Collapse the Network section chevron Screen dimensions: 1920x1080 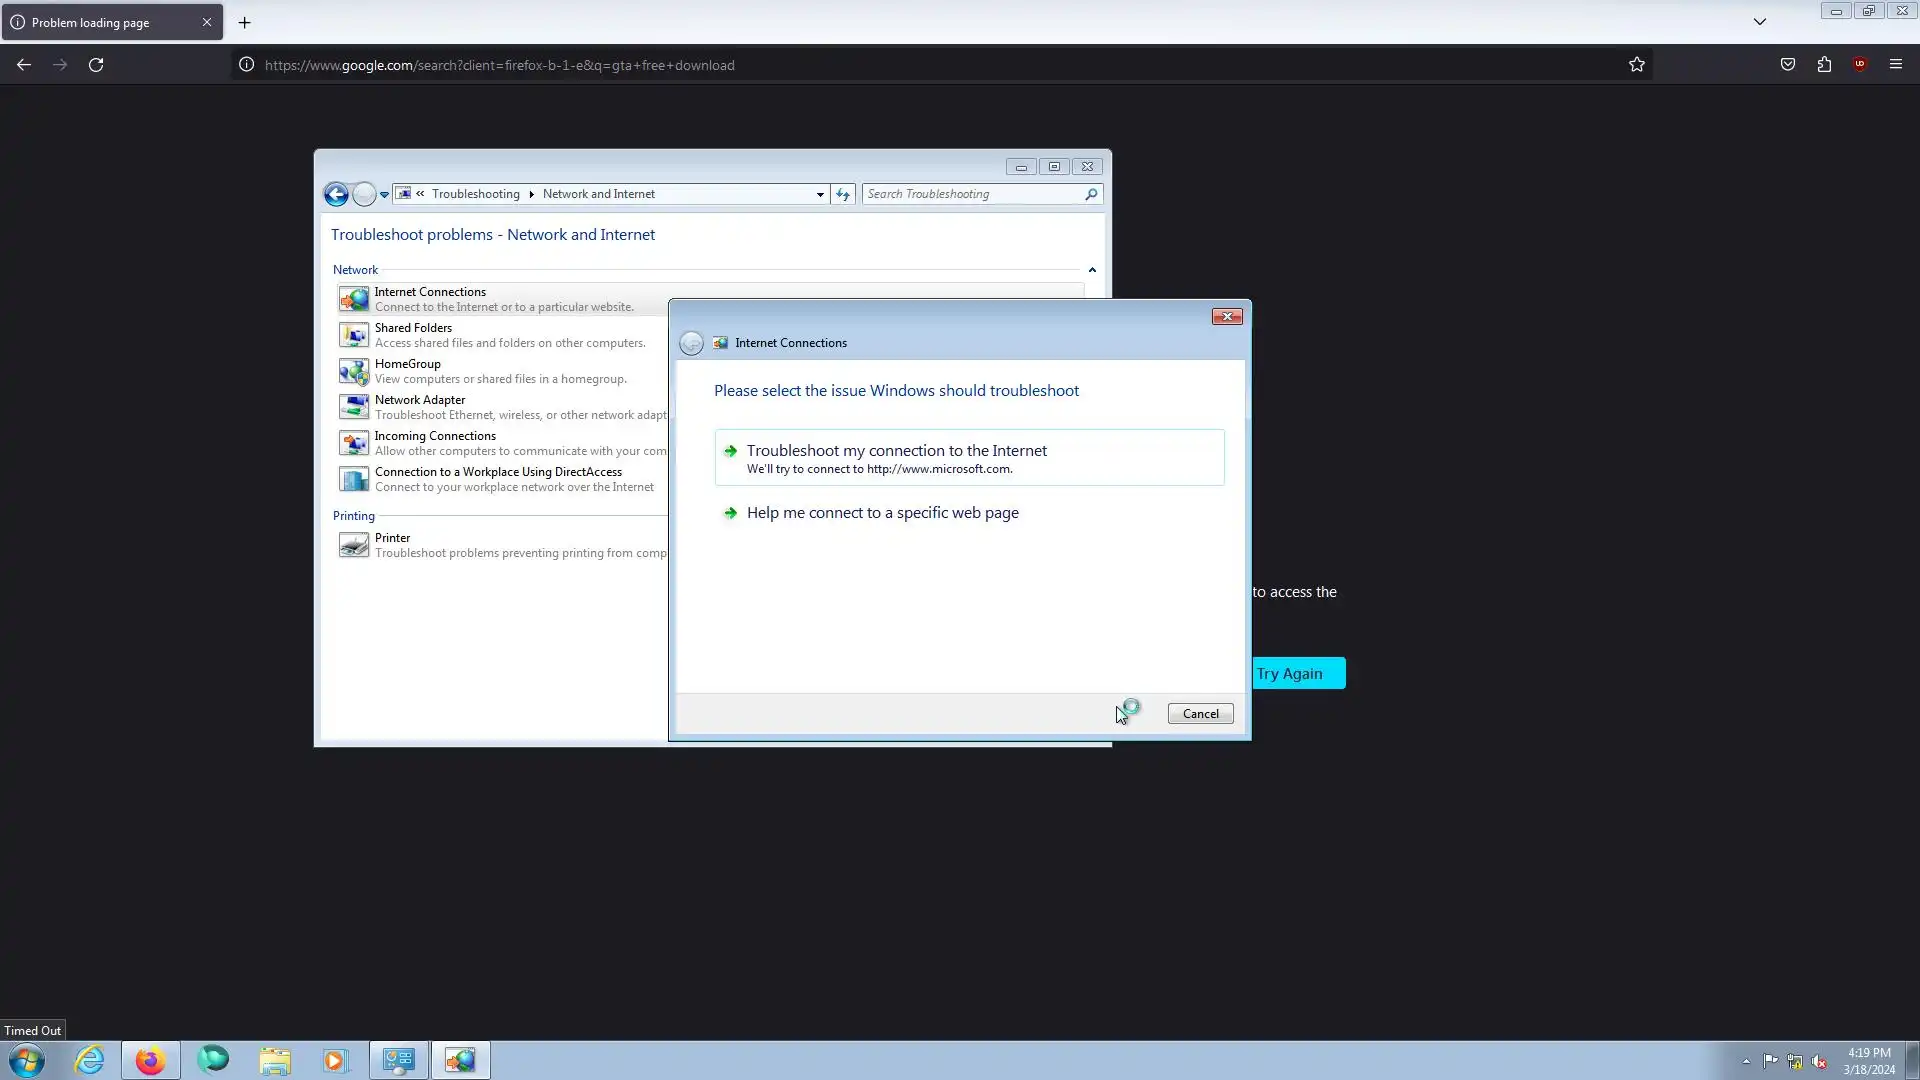1092,270
